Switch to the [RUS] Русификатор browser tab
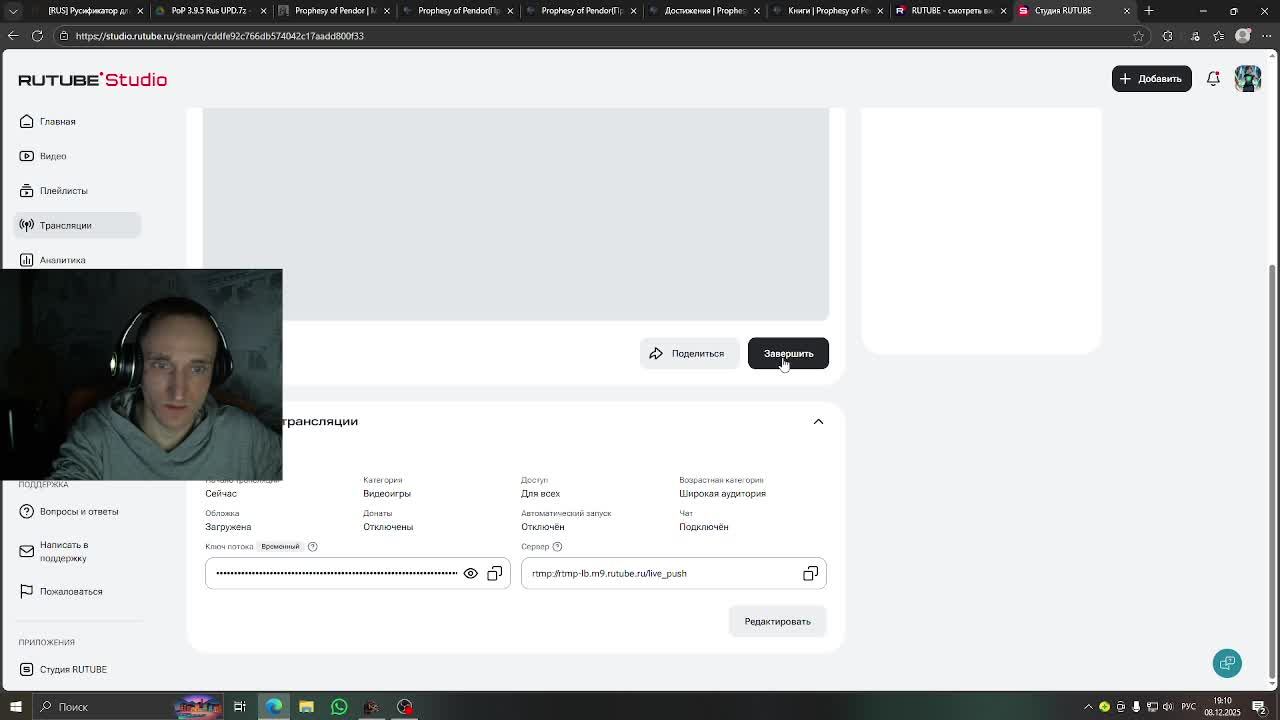 click(x=88, y=11)
